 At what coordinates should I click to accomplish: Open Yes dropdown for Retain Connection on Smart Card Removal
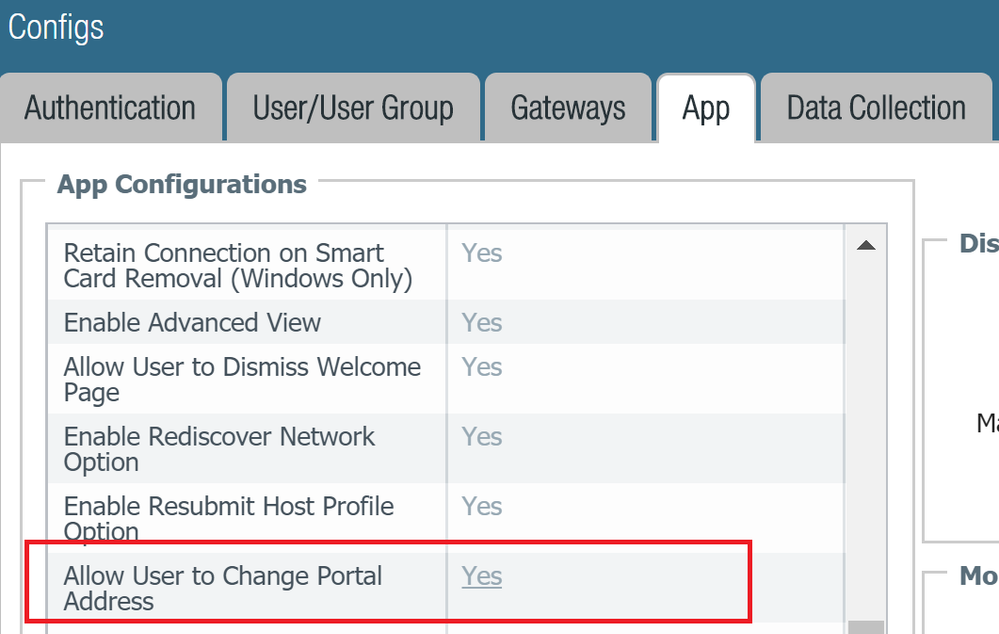click(482, 253)
